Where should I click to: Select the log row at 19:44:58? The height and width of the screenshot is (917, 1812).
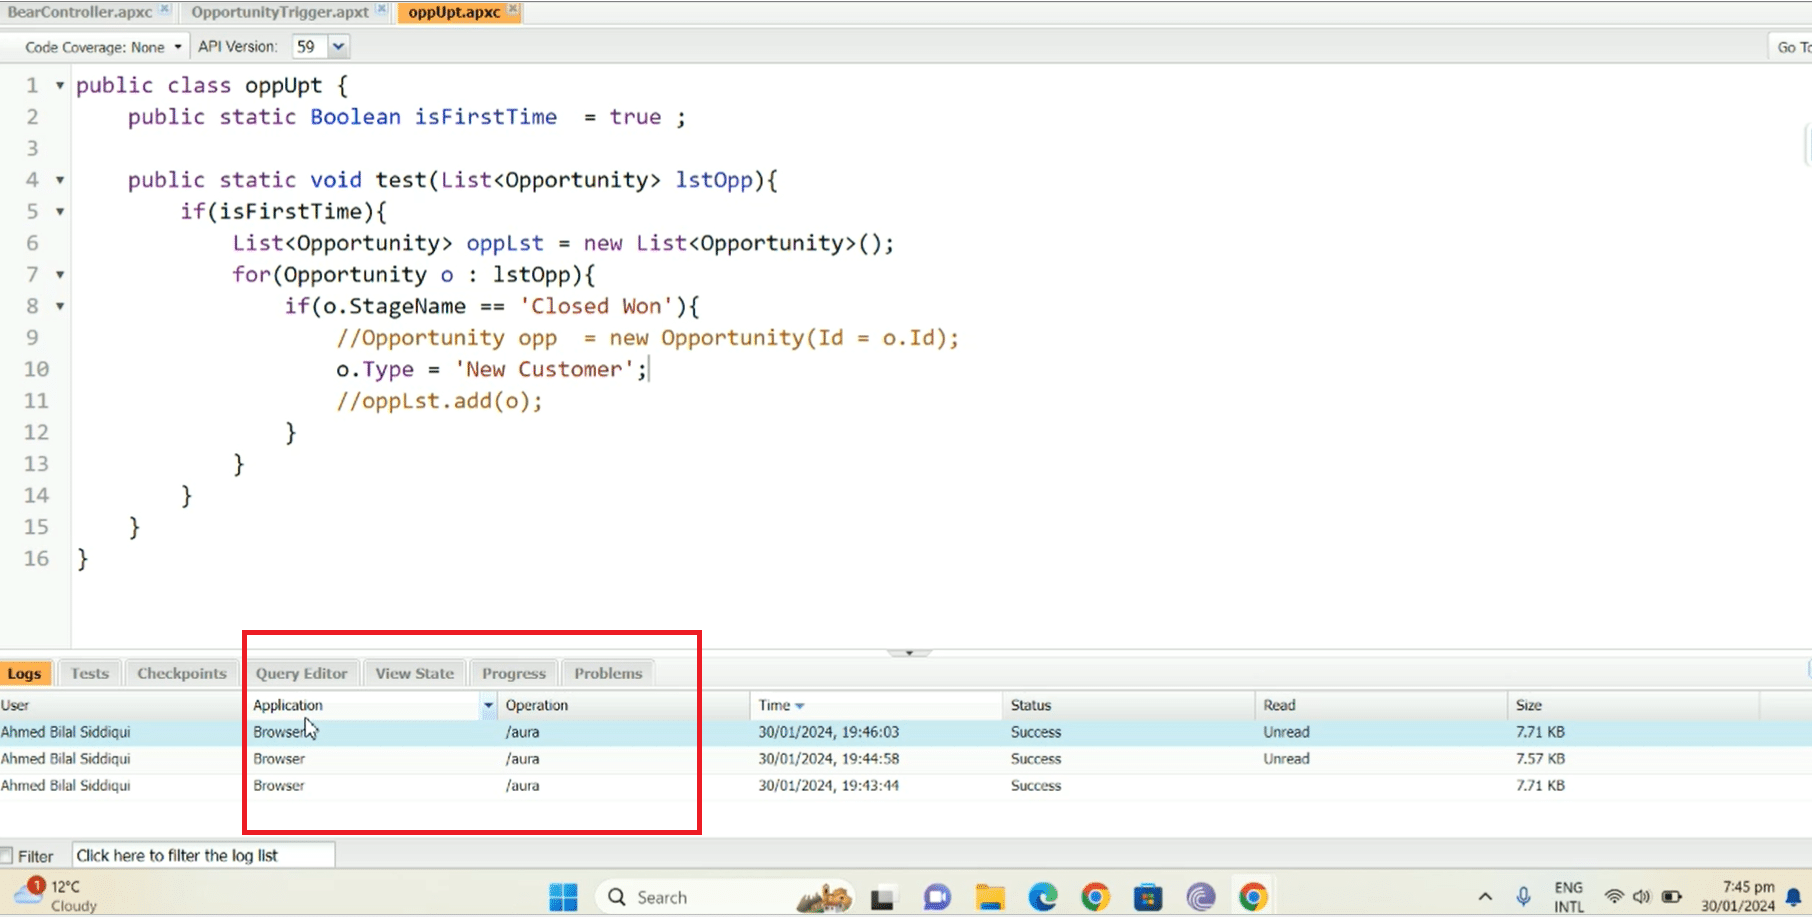coord(906,759)
